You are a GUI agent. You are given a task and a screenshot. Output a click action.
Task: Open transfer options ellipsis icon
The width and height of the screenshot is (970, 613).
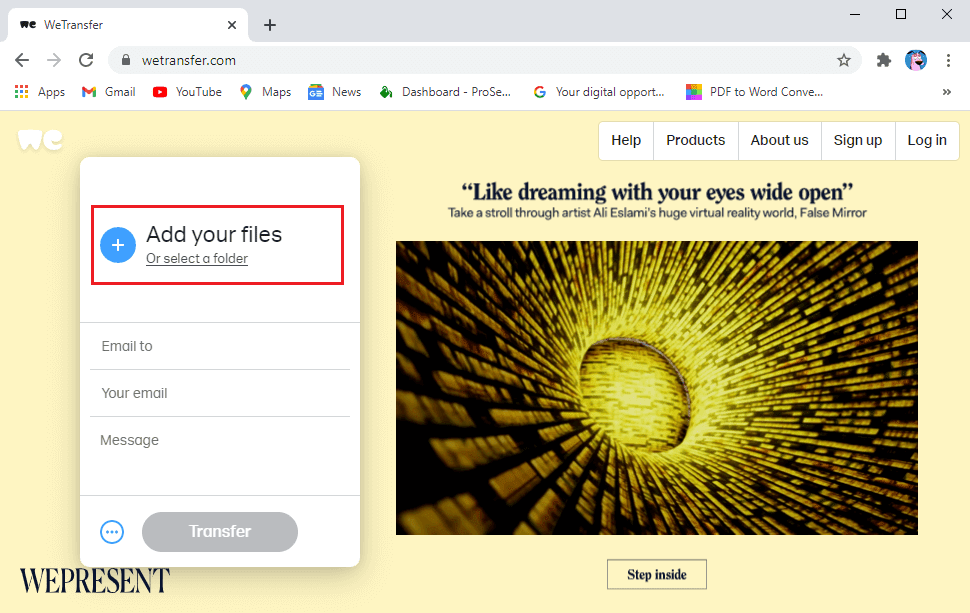pos(112,532)
